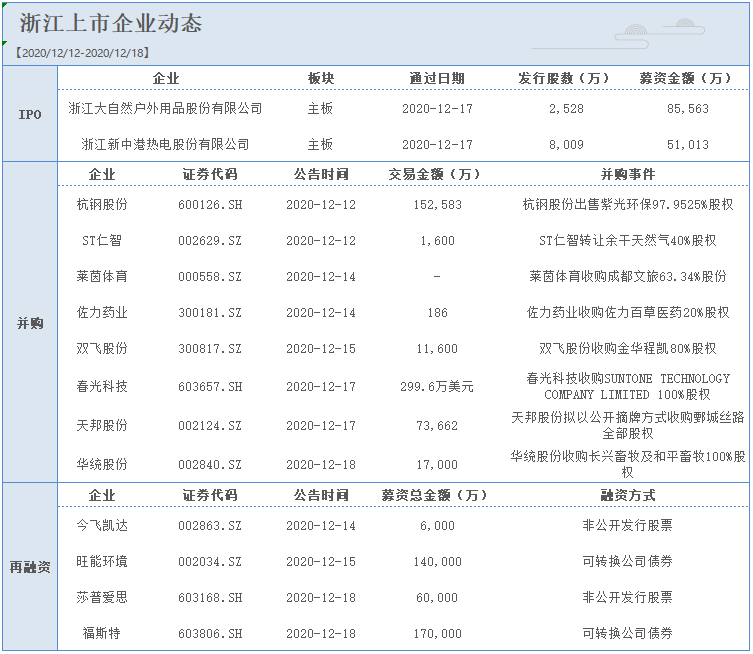Click the 板块 column header
The width and height of the screenshot is (753, 654).
[x=320, y=78]
